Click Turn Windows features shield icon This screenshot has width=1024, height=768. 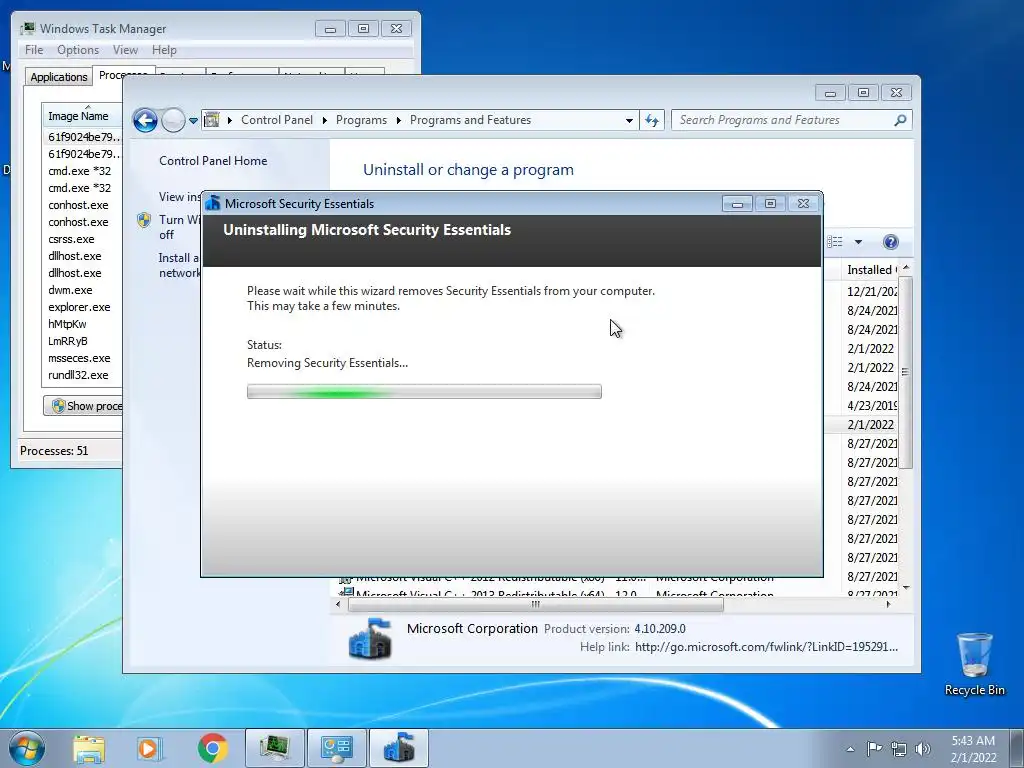pos(144,220)
